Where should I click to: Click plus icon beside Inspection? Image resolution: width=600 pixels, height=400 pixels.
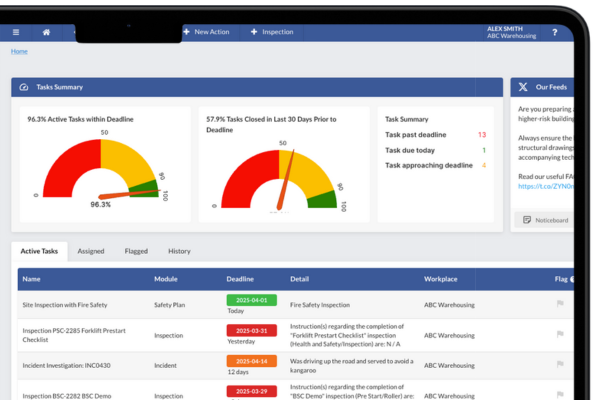pos(254,32)
